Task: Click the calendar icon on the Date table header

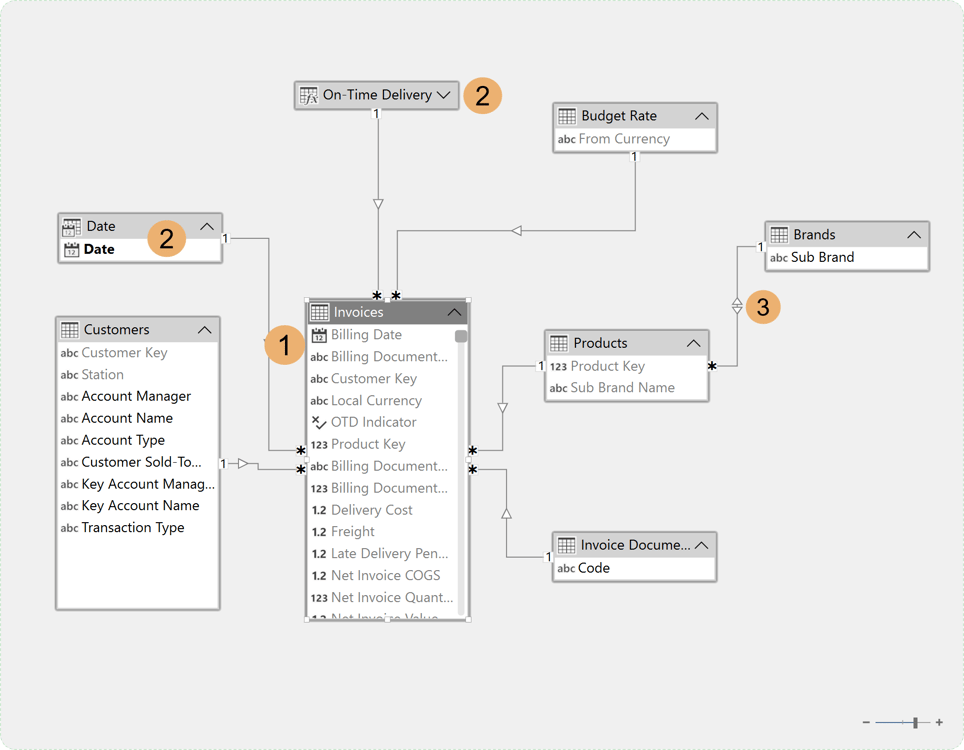Action: 70,226
